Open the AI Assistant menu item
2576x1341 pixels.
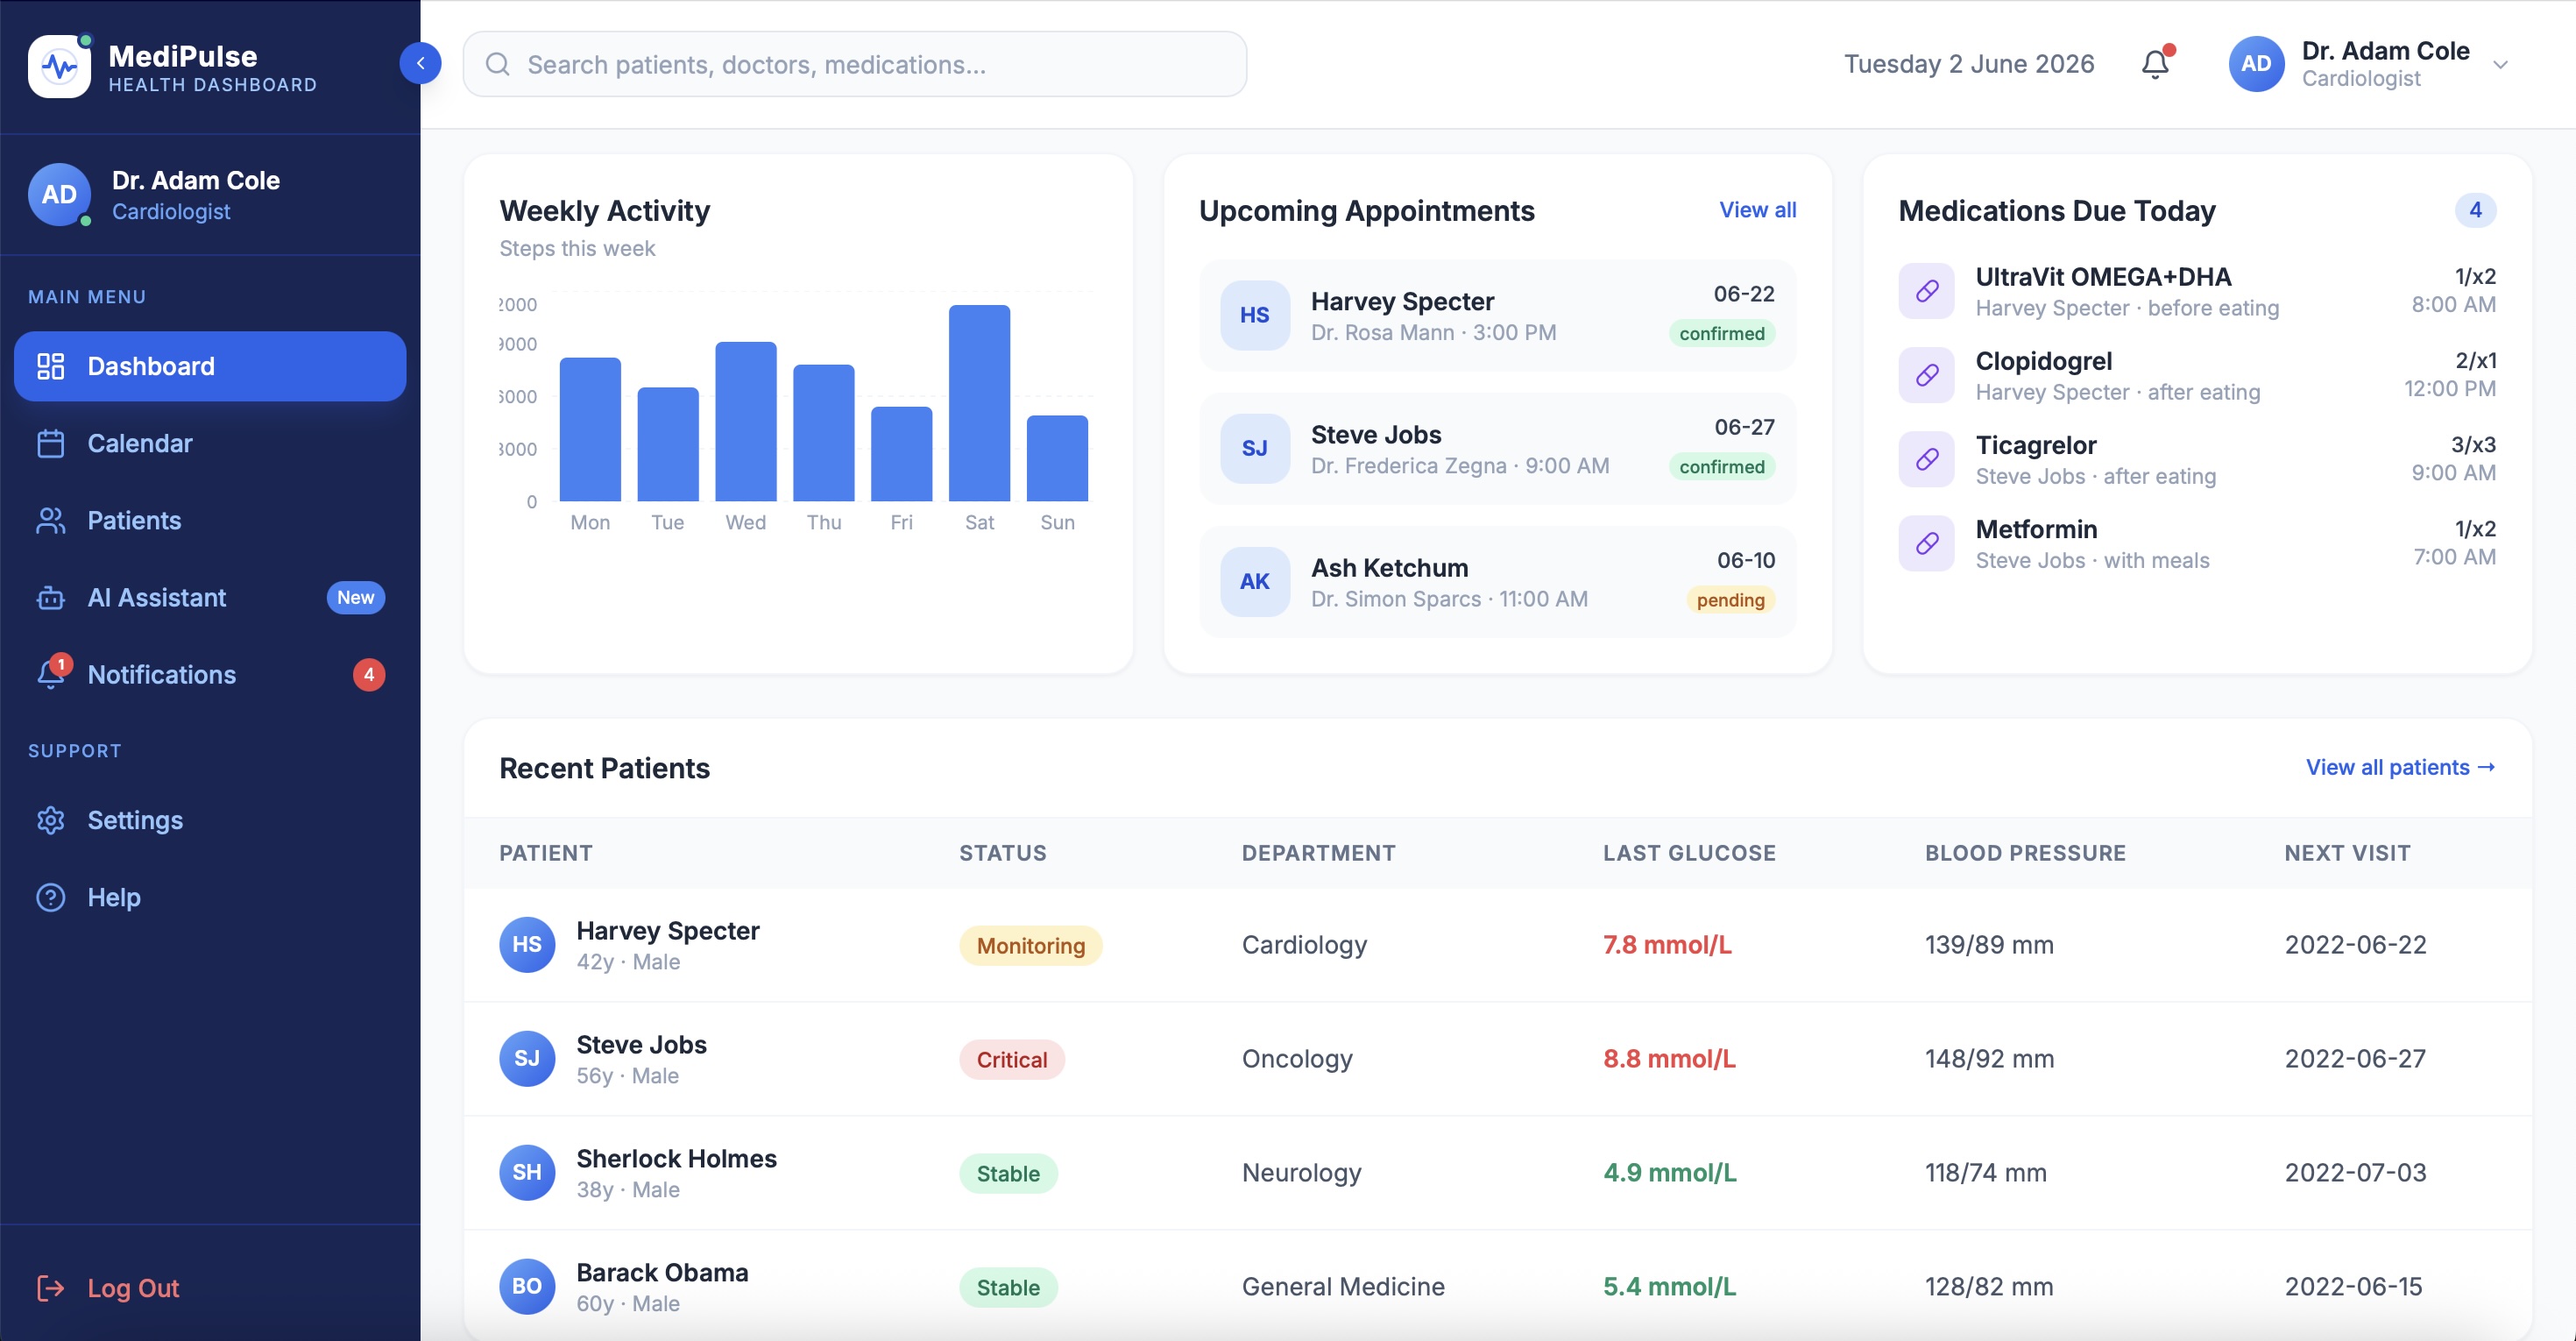(210, 597)
